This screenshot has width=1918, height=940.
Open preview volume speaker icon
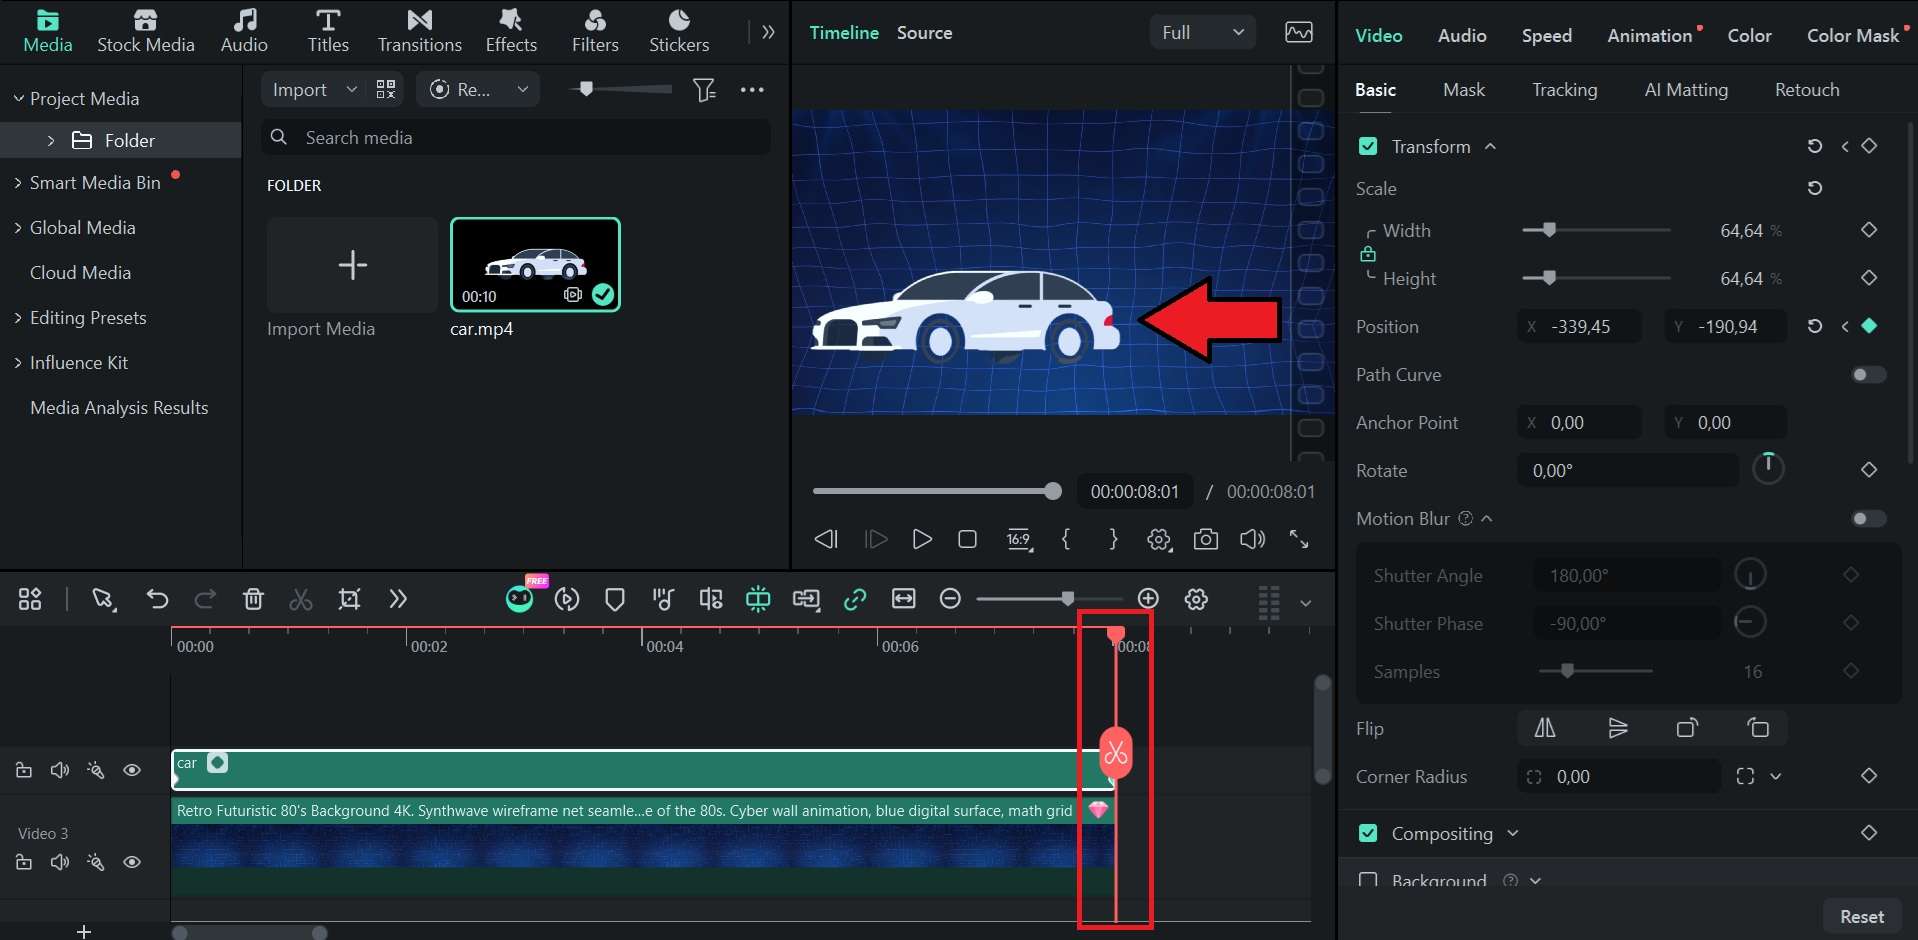click(1252, 540)
